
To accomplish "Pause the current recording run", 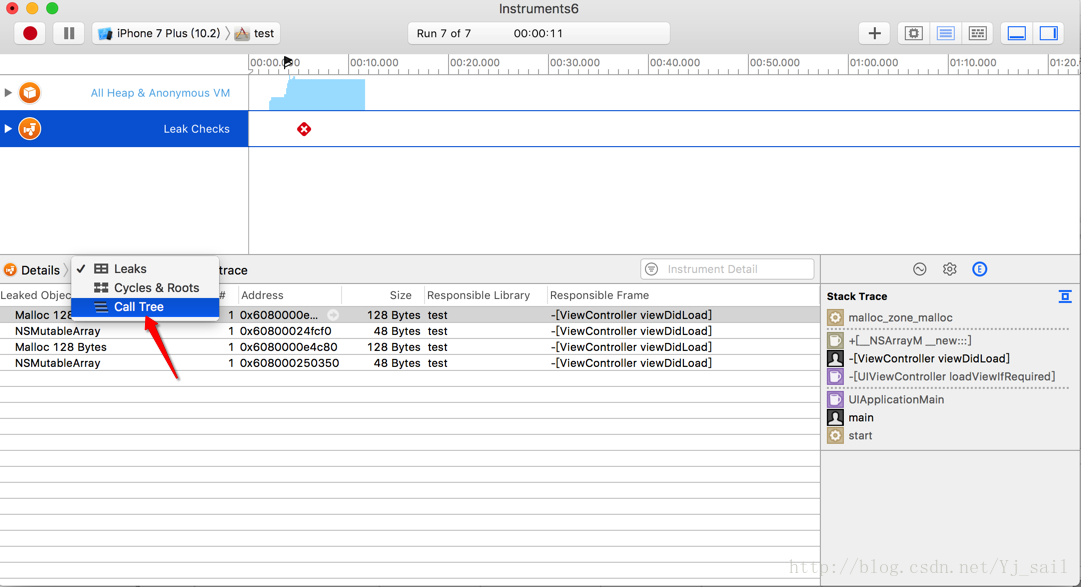I will point(69,33).
